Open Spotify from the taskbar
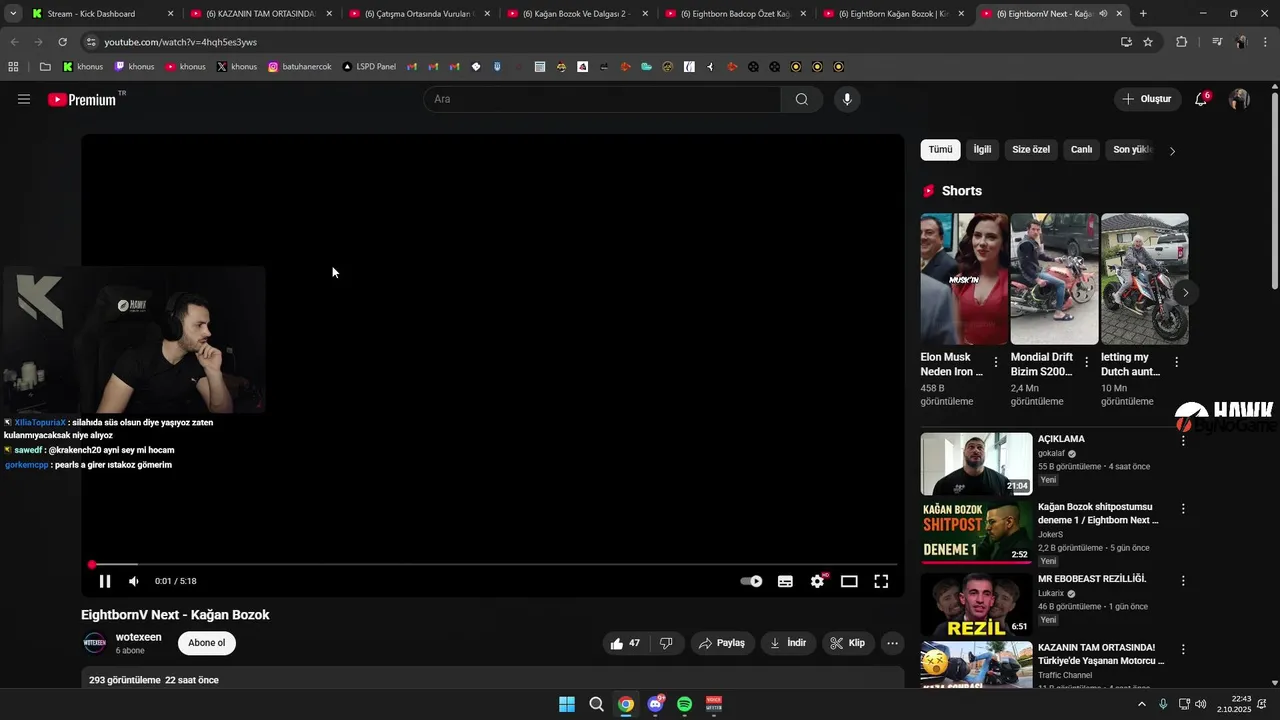Viewport: 1280px width, 720px height. pos(685,704)
